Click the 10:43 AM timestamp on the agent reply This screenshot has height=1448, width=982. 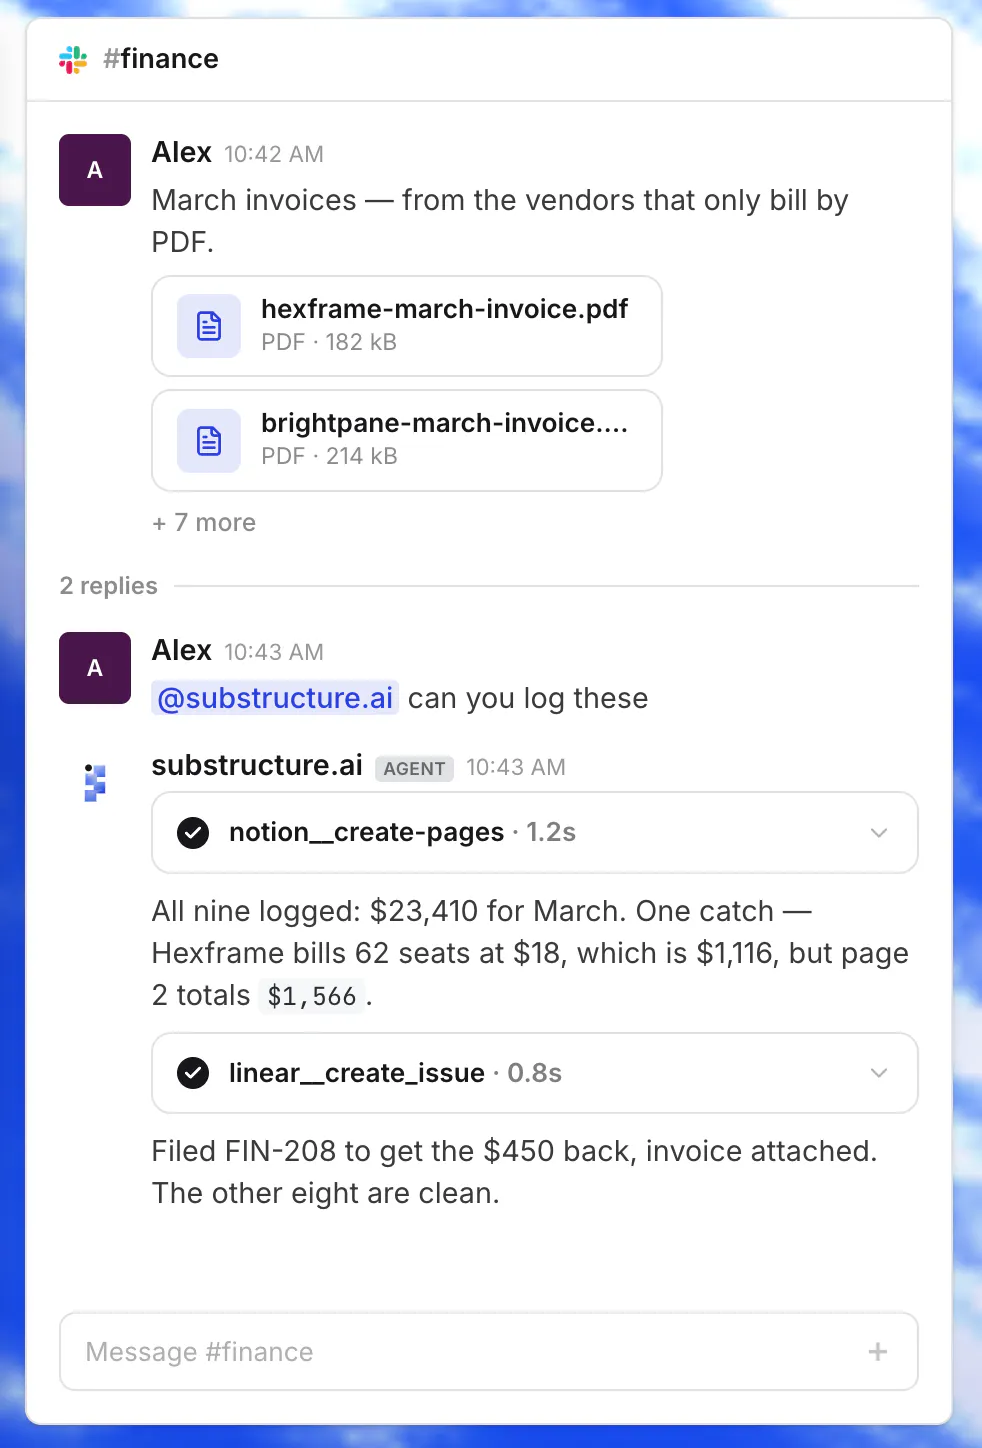(x=516, y=767)
